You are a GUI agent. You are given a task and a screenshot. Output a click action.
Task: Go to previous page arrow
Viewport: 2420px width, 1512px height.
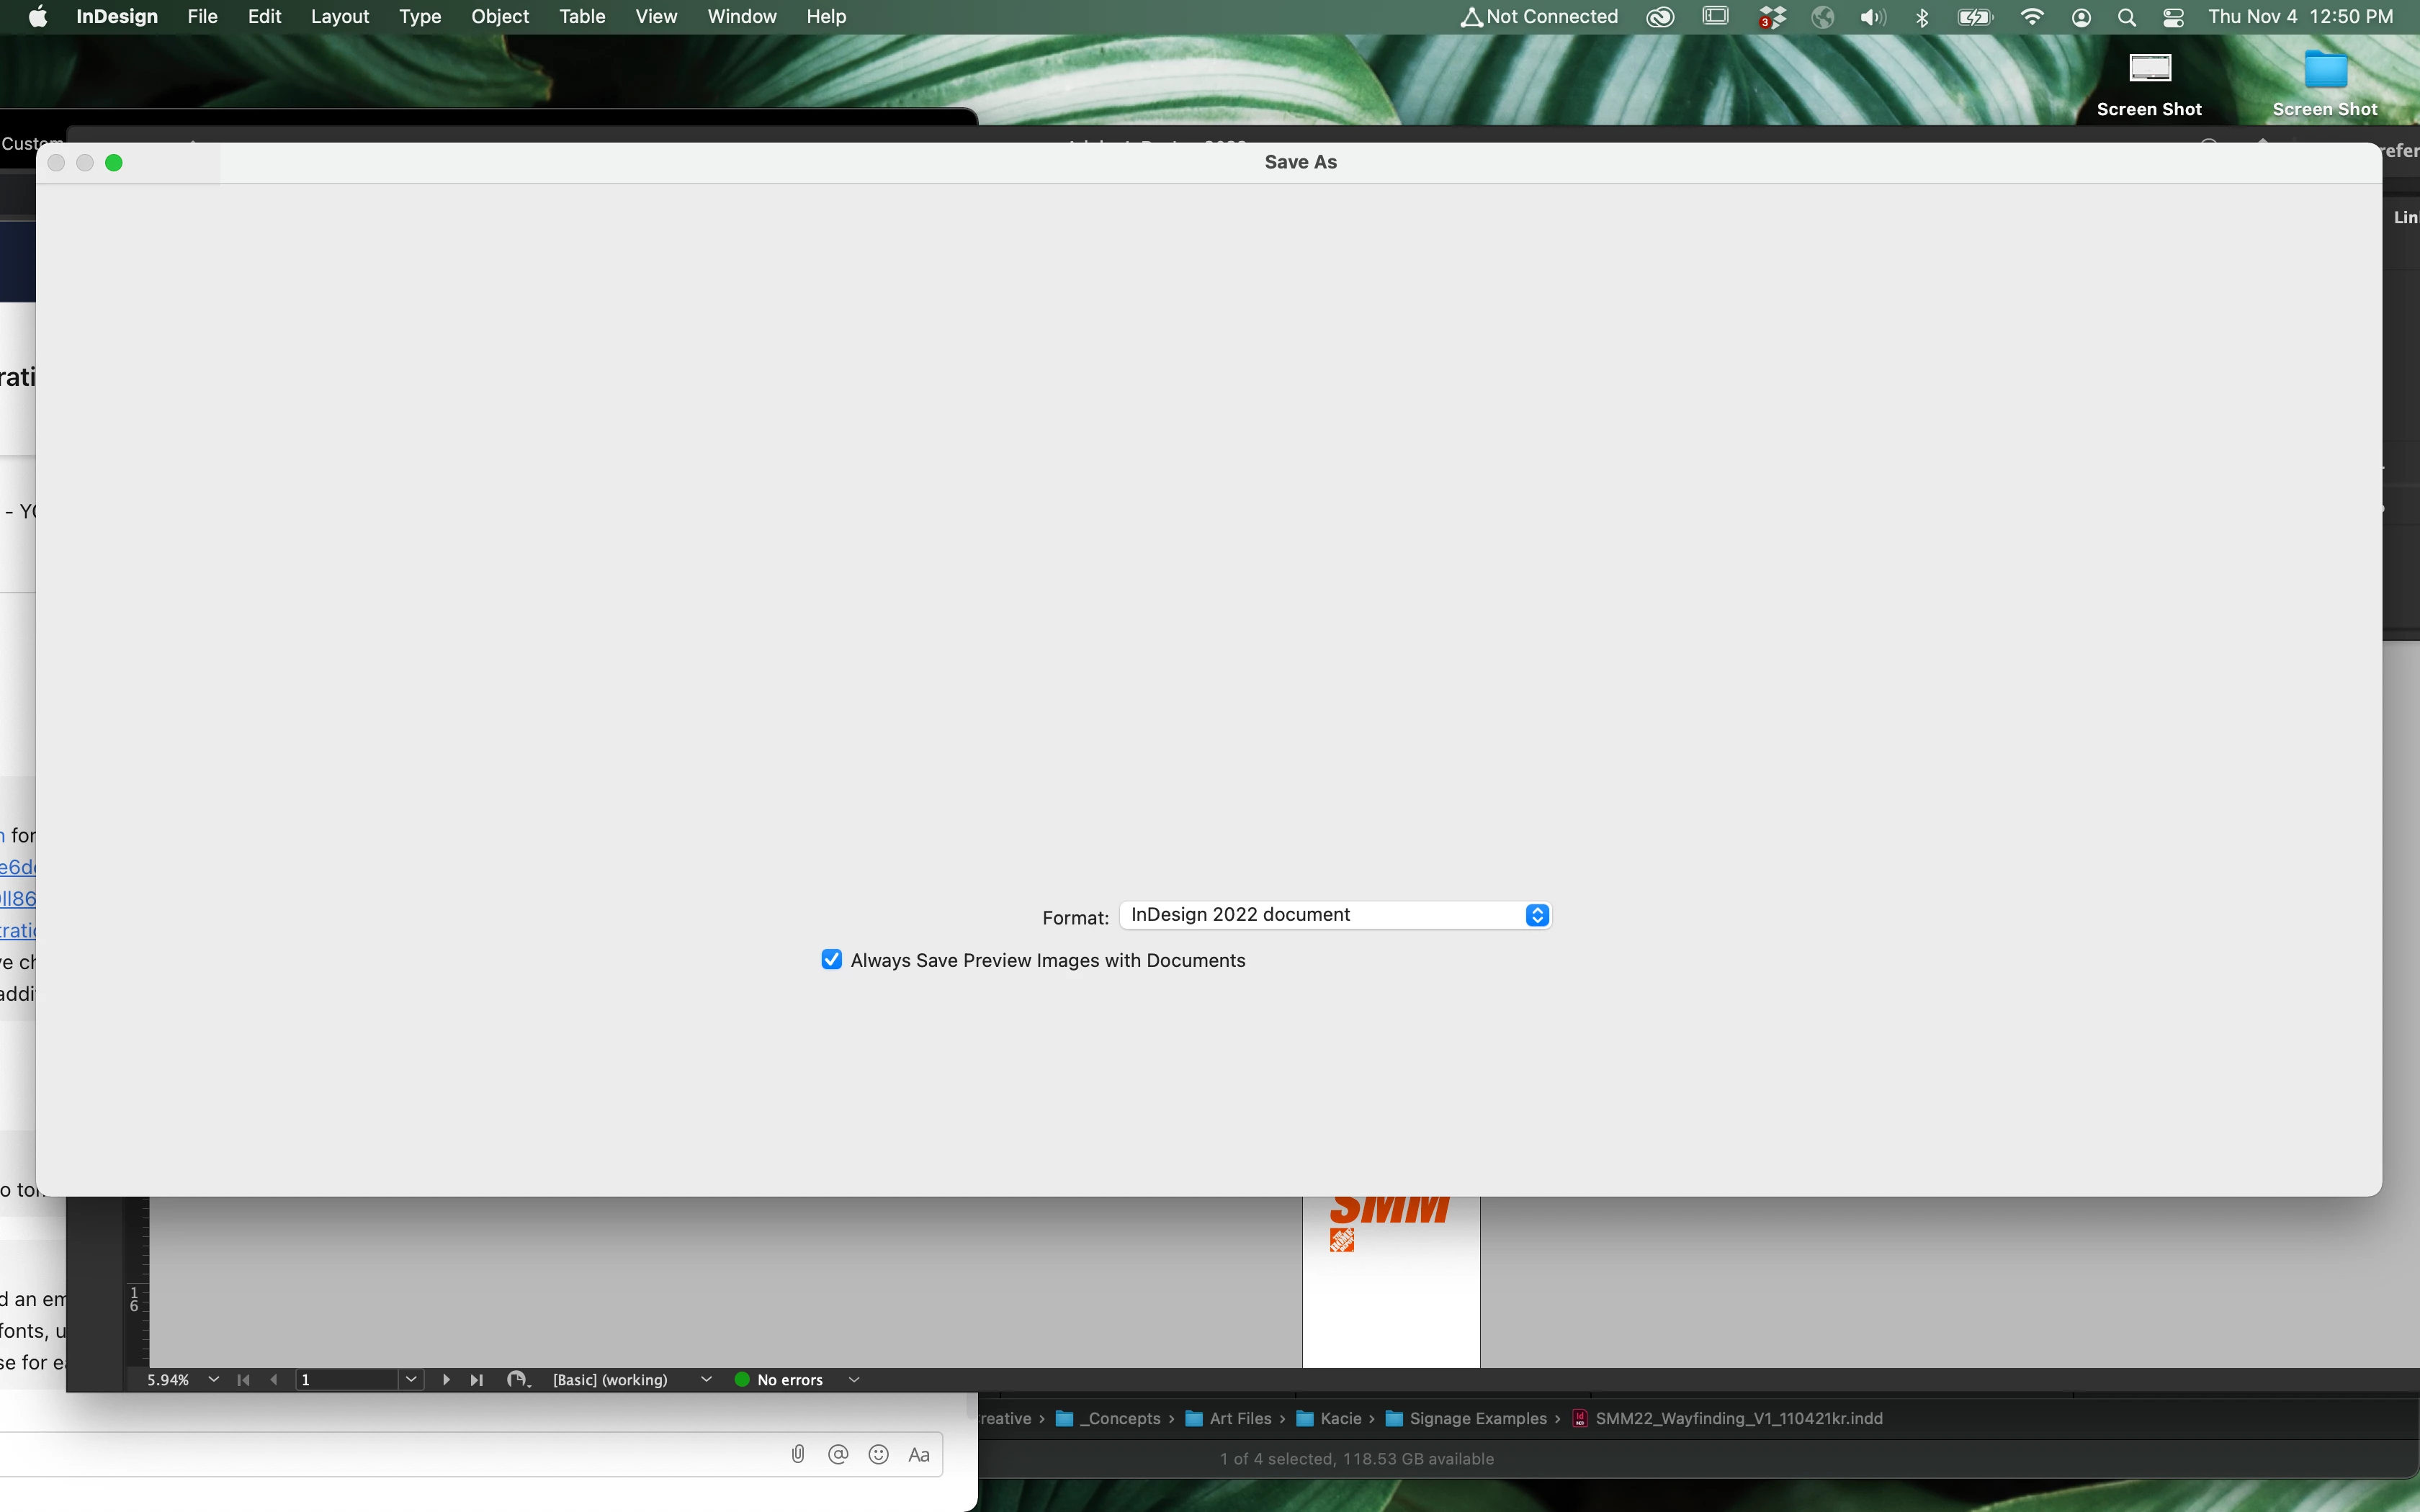274,1379
